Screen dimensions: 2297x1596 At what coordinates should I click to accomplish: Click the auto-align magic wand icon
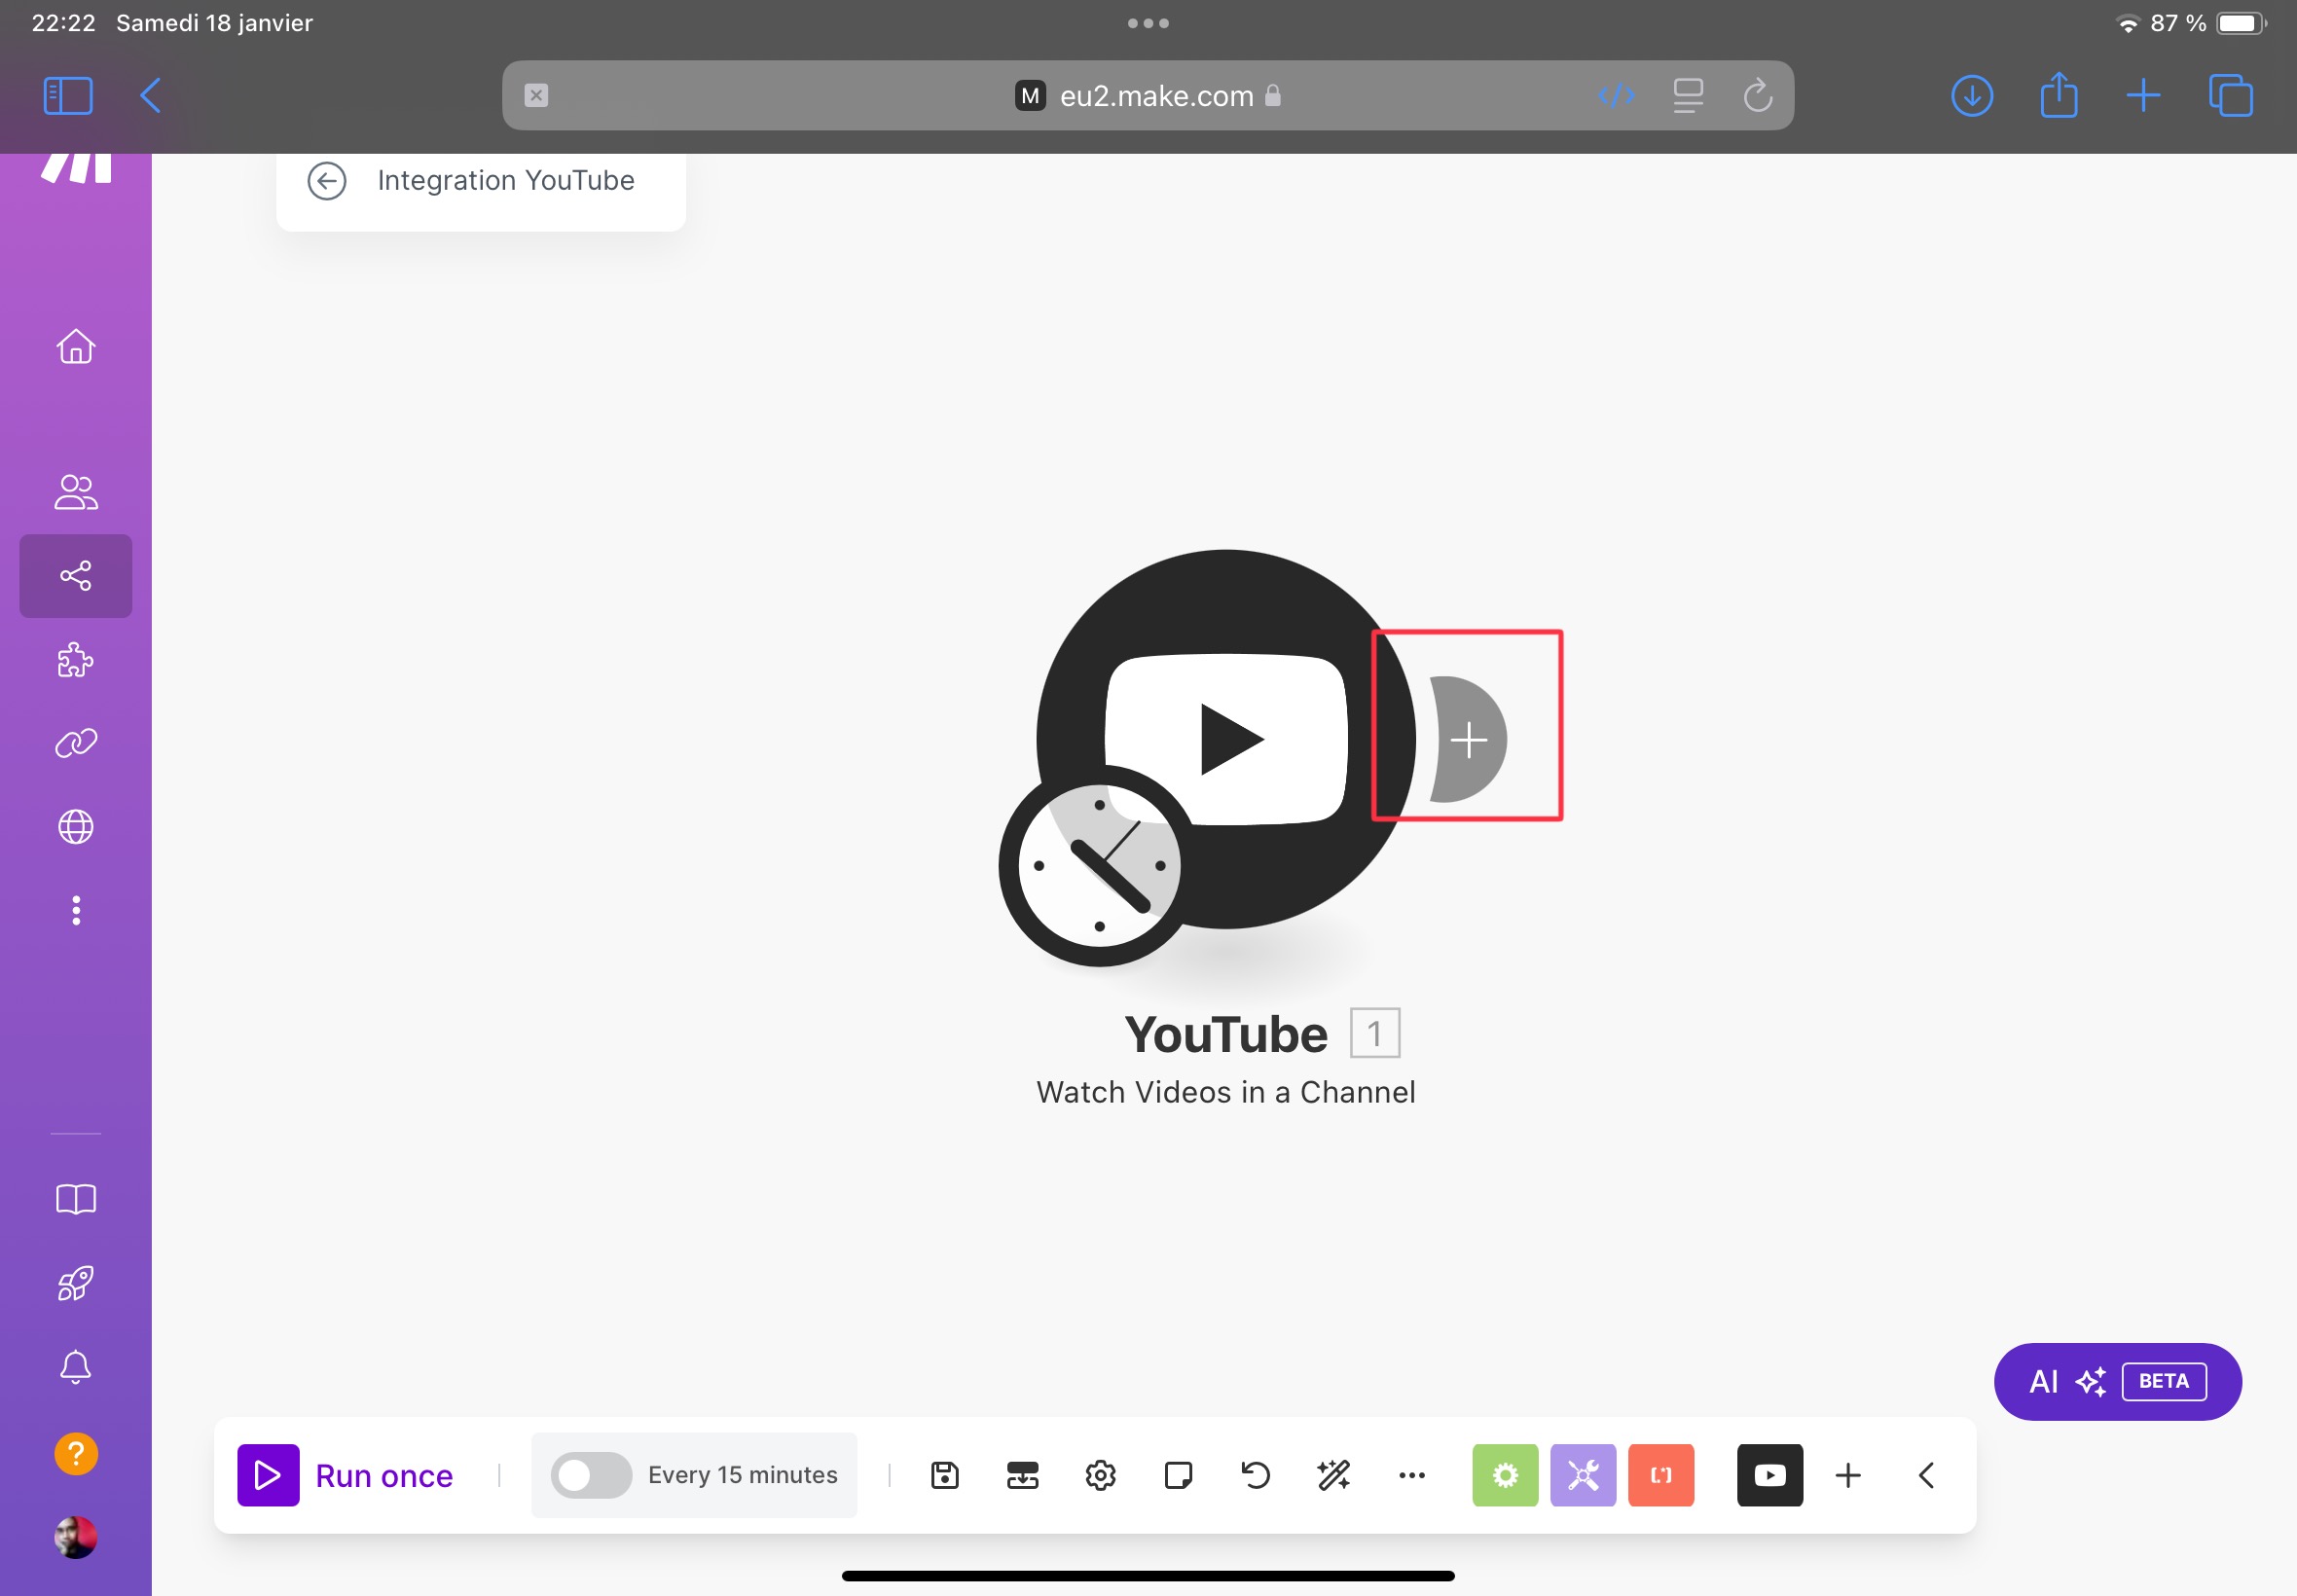[1333, 1475]
